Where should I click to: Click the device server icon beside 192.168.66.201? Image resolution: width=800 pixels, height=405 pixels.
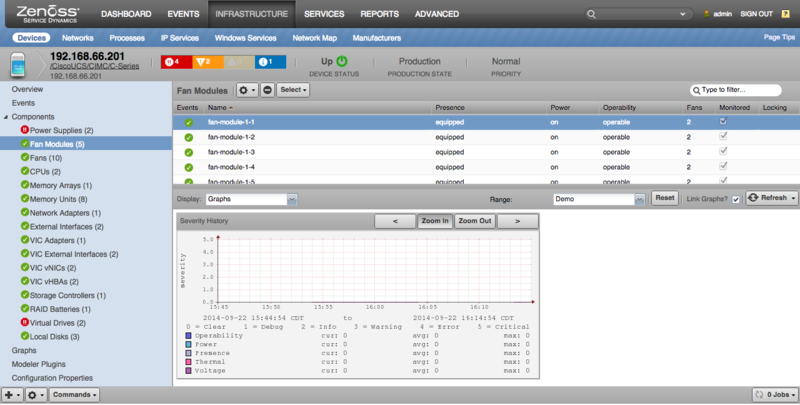click(18, 65)
